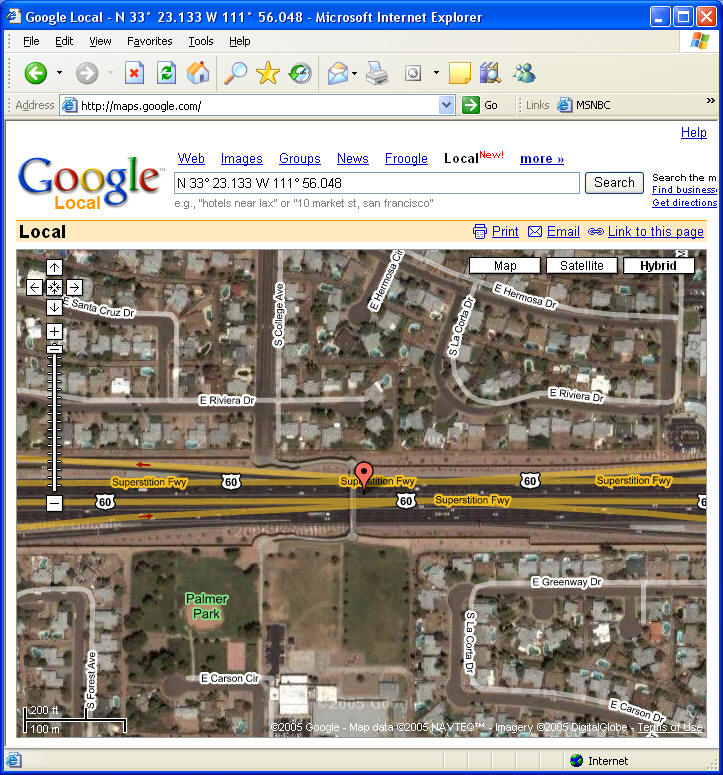Screen dimensions: 723x775
Task: Click the red location marker on map
Action: (364, 477)
